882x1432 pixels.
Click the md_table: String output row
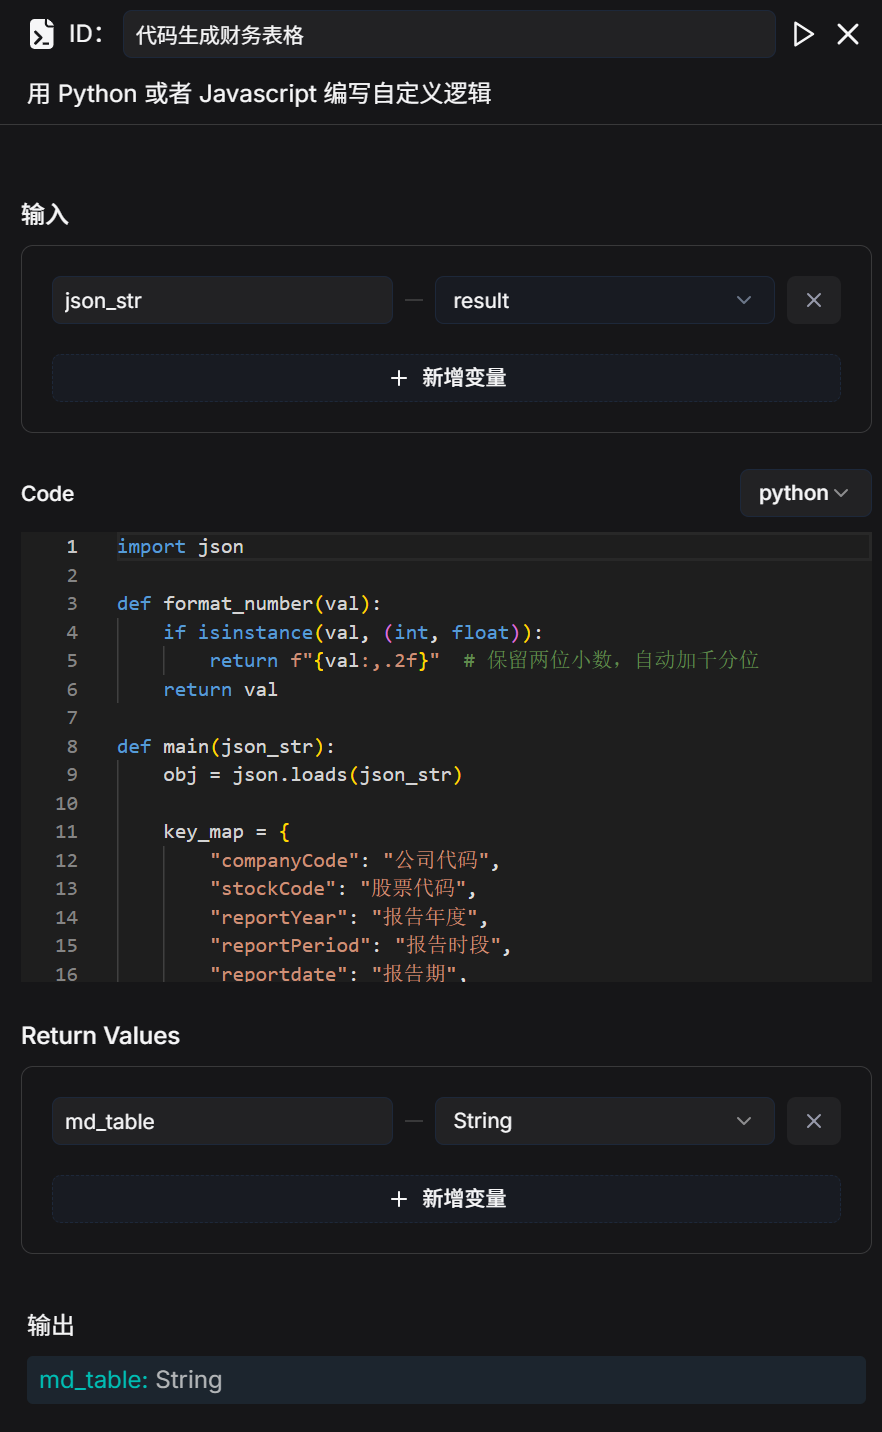tap(446, 1380)
